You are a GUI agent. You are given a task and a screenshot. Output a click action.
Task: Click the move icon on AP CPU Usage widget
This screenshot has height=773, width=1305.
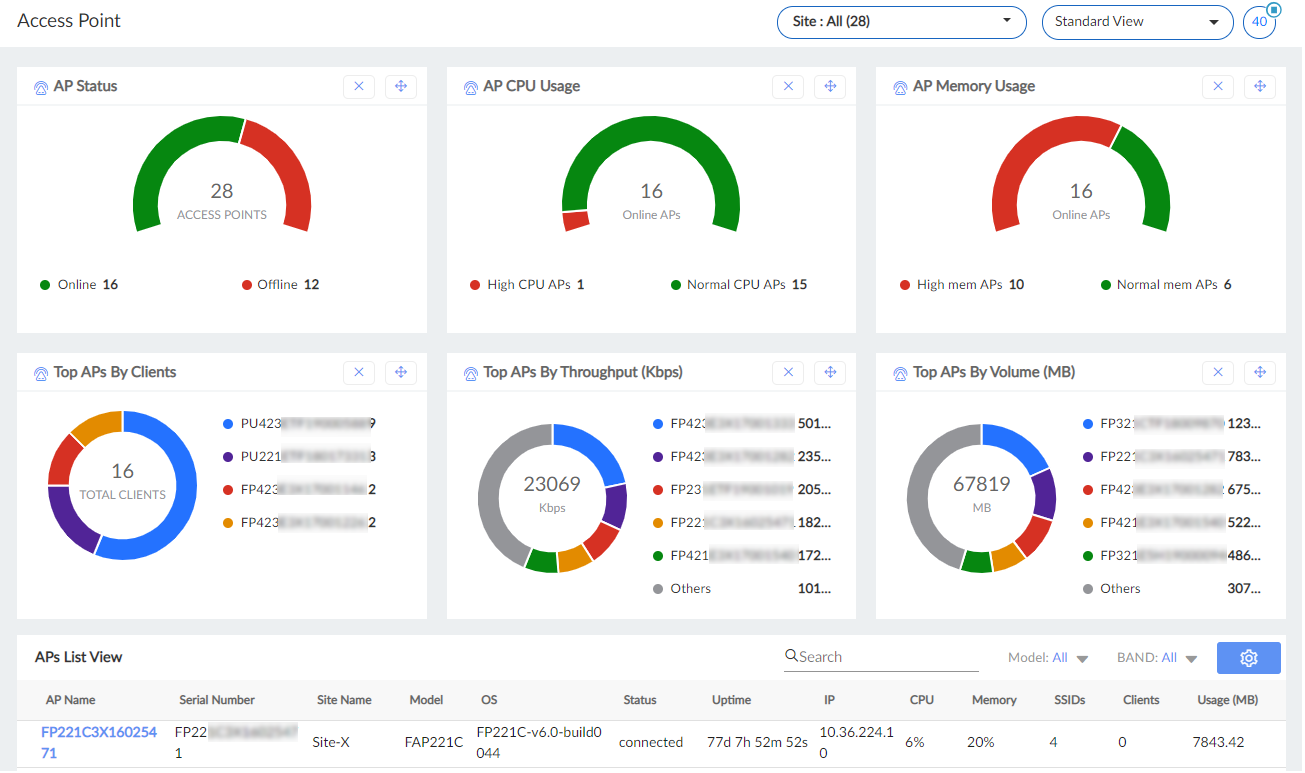pyautogui.click(x=830, y=86)
